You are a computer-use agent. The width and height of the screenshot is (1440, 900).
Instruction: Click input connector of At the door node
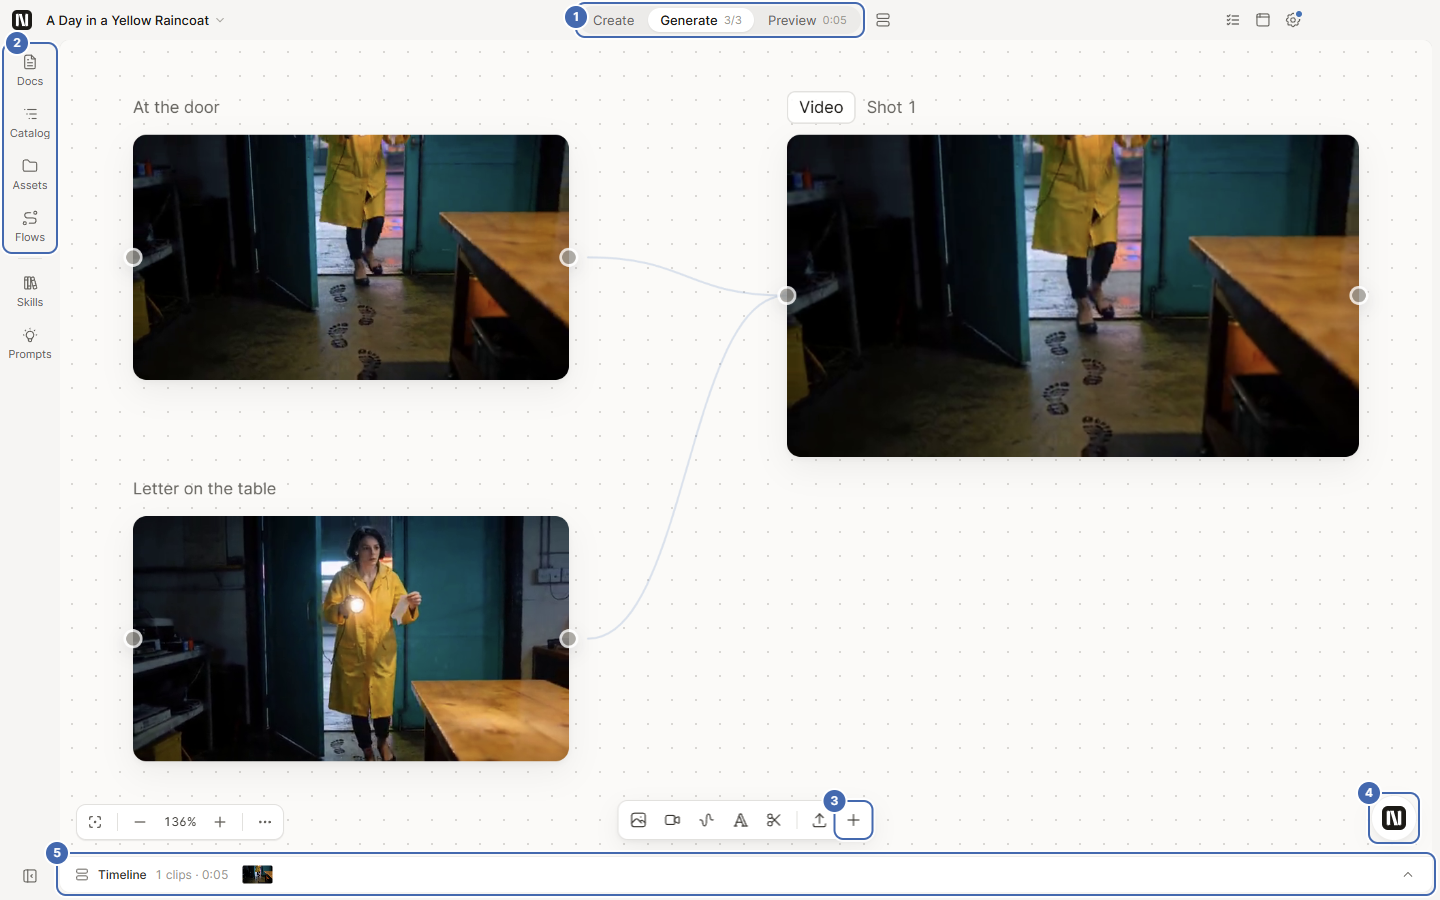pos(133,257)
